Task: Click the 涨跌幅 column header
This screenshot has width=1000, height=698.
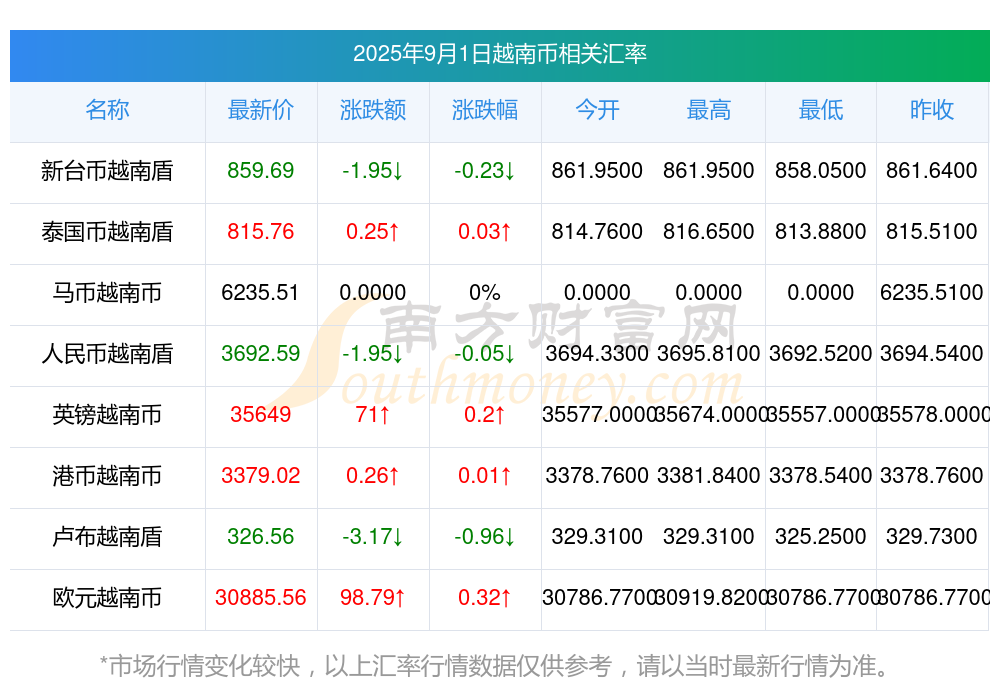Action: coord(485,110)
